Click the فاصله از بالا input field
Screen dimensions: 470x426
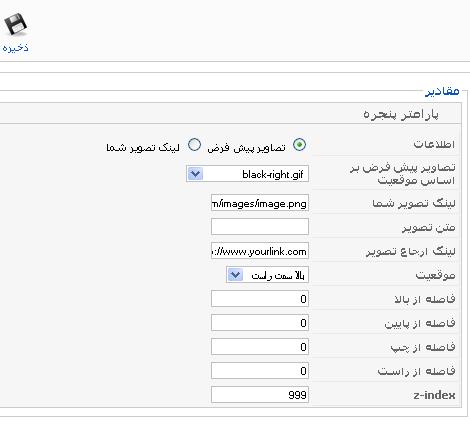point(260,299)
